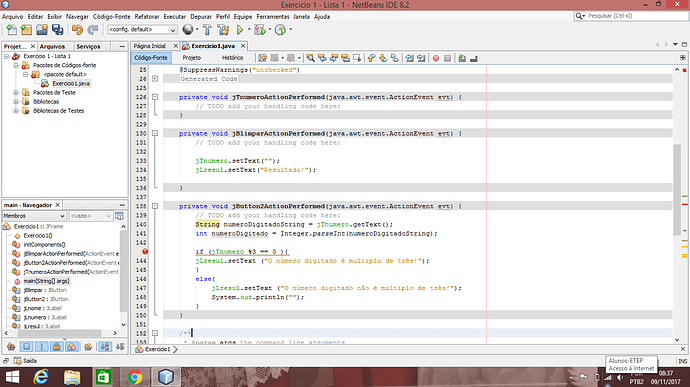Toggle Show Fields filter in Navigator
Viewport: 690px width, 387px height.
click(26, 346)
